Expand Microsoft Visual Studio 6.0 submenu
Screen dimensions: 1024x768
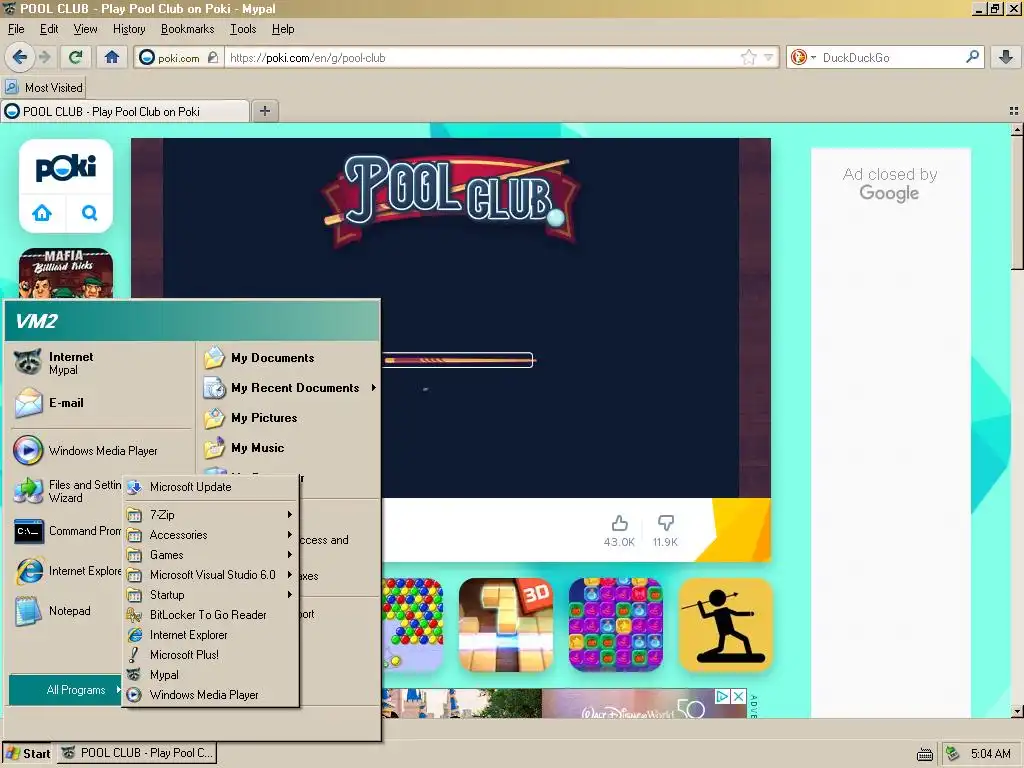(211, 575)
